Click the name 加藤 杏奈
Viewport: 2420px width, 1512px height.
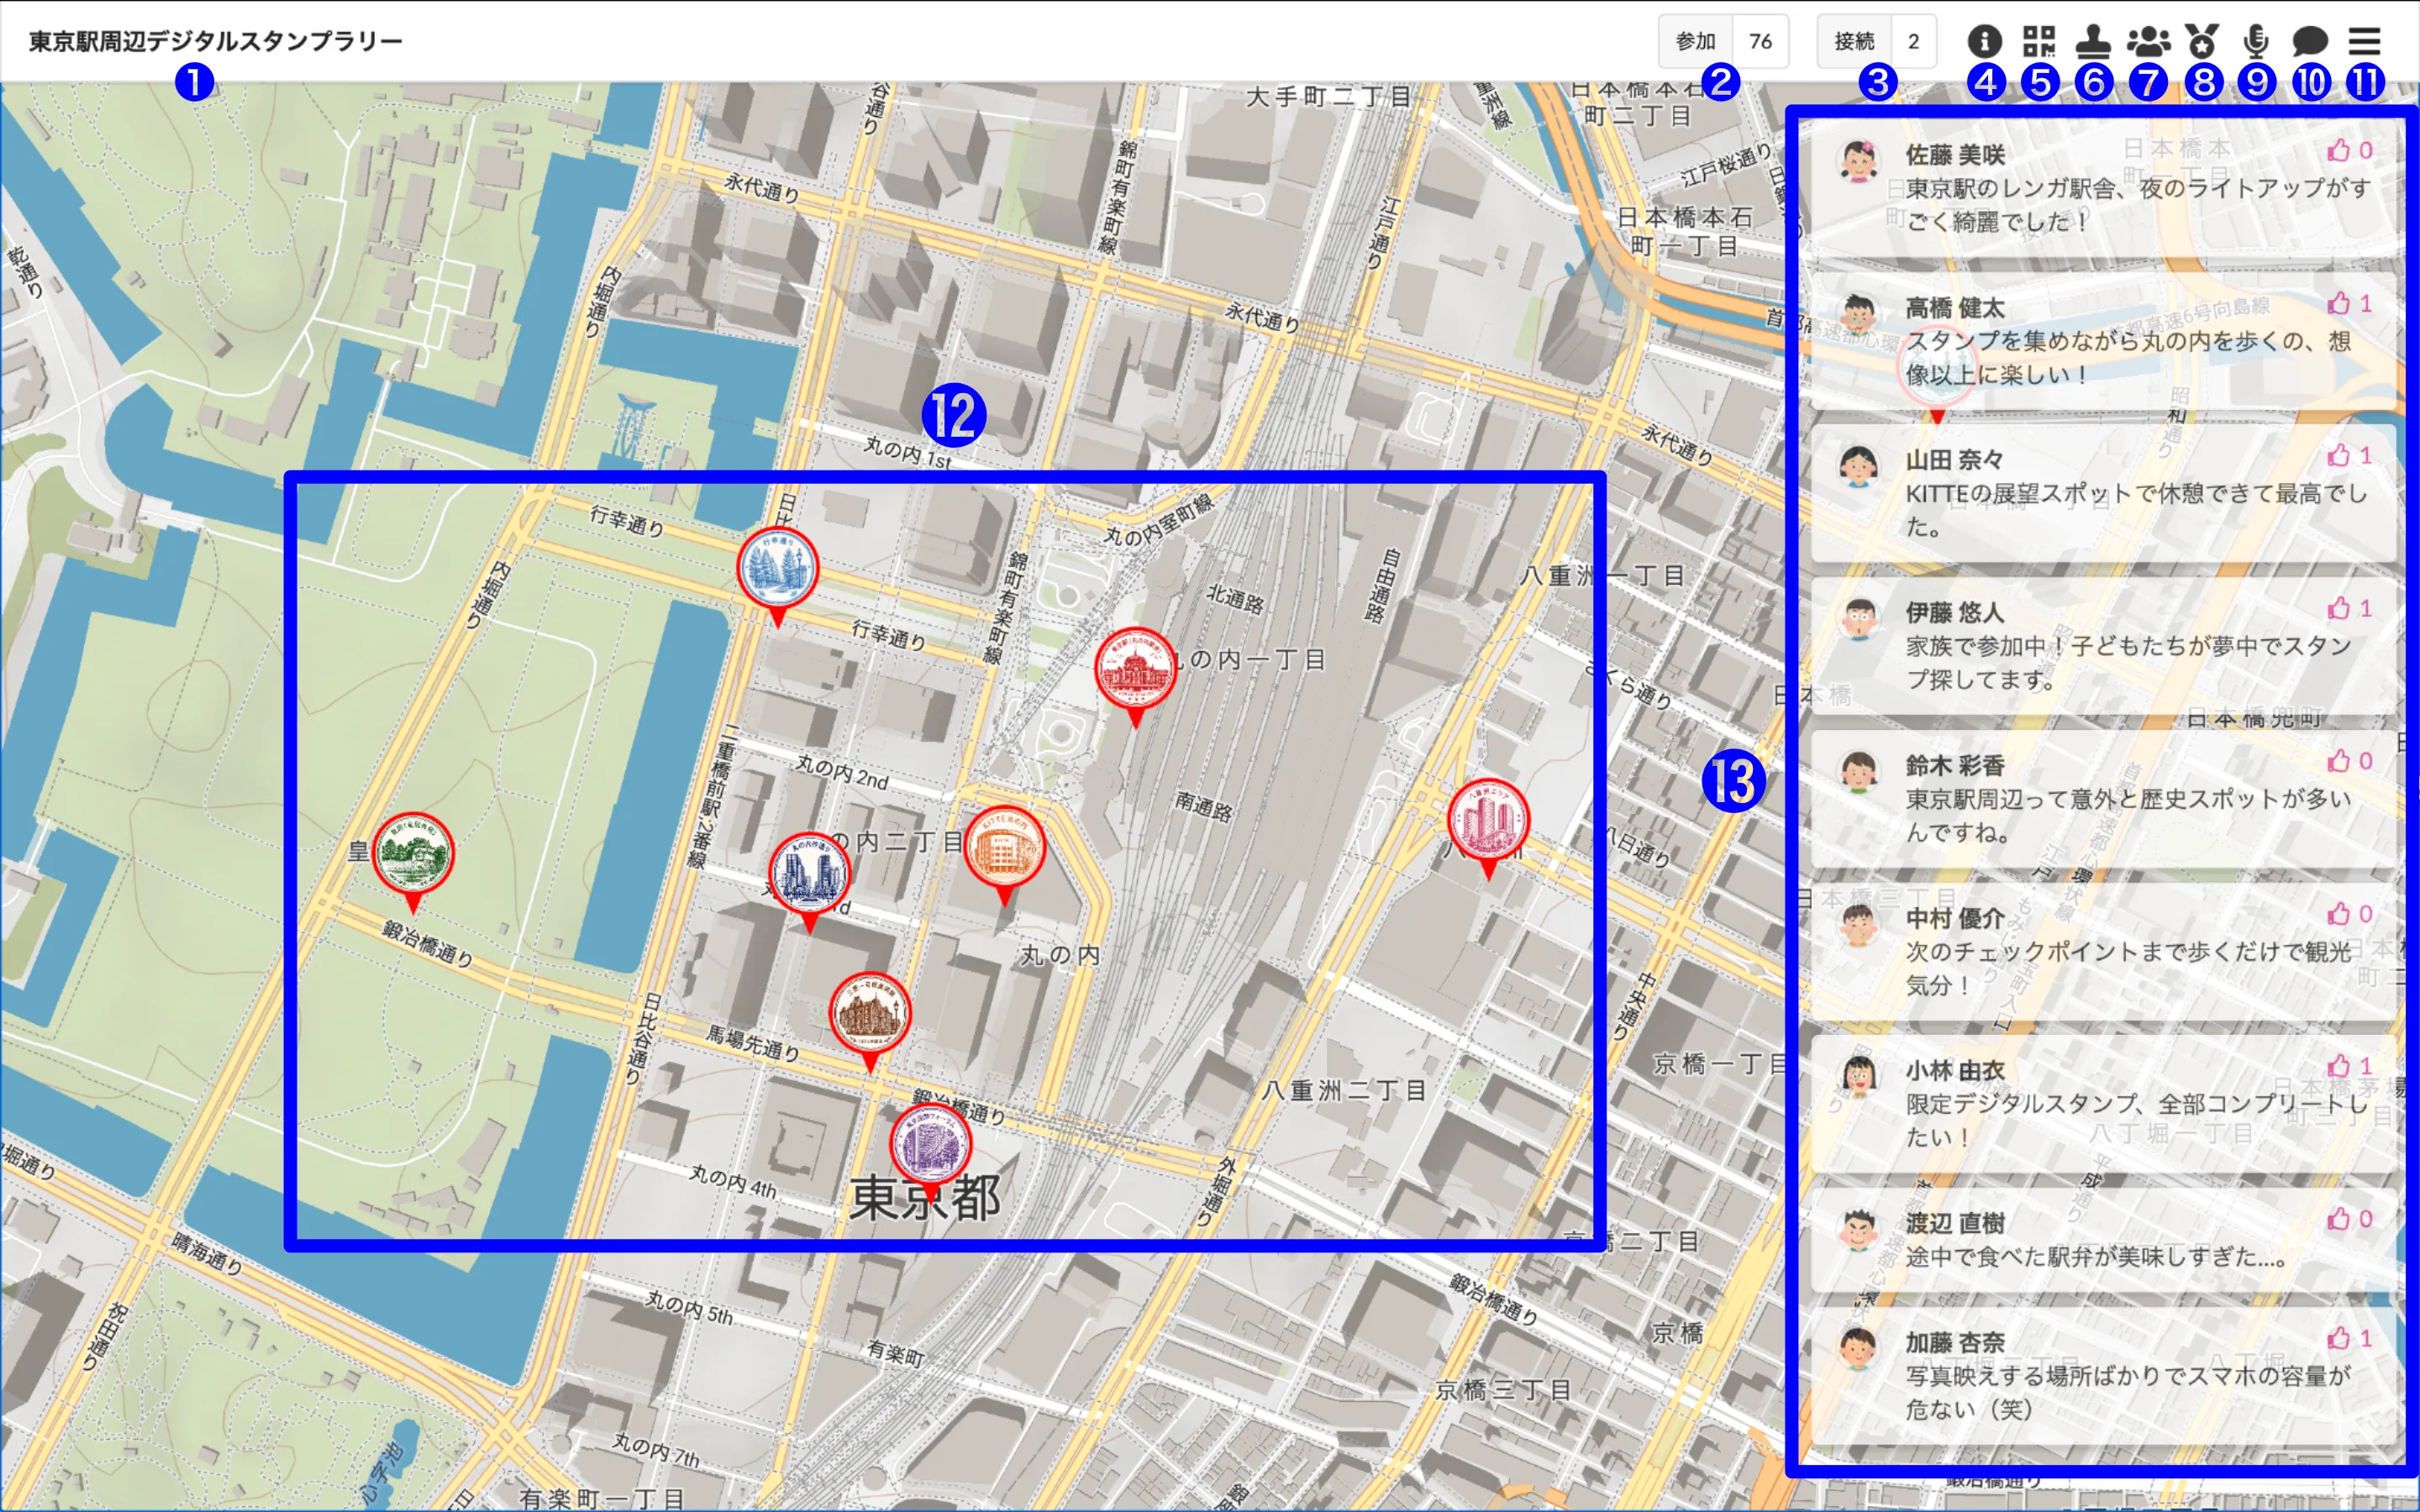[1955, 1342]
